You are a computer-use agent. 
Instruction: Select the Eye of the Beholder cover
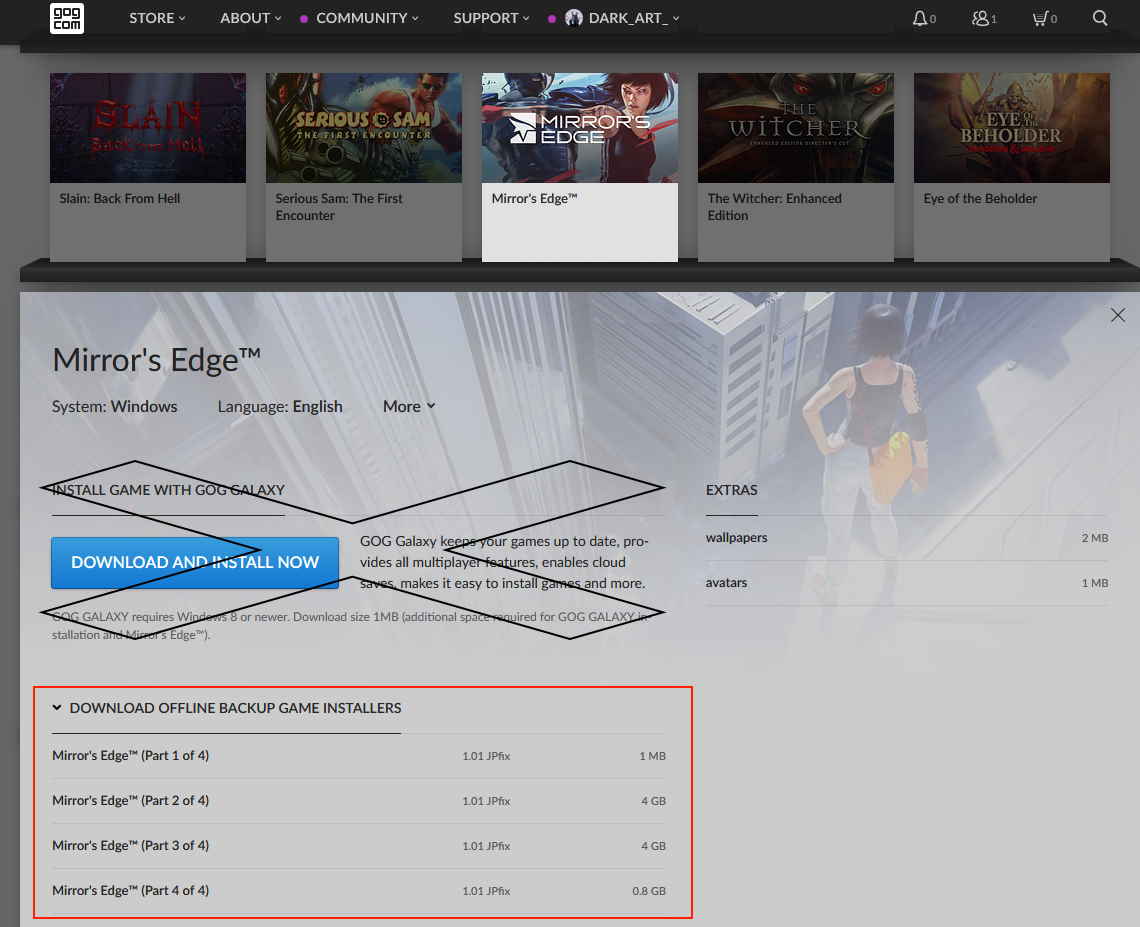[x=1011, y=128]
